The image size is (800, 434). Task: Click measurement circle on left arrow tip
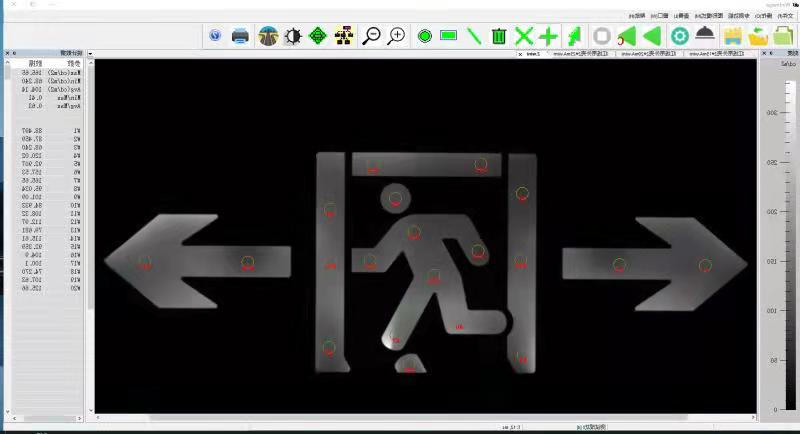click(x=145, y=264)
